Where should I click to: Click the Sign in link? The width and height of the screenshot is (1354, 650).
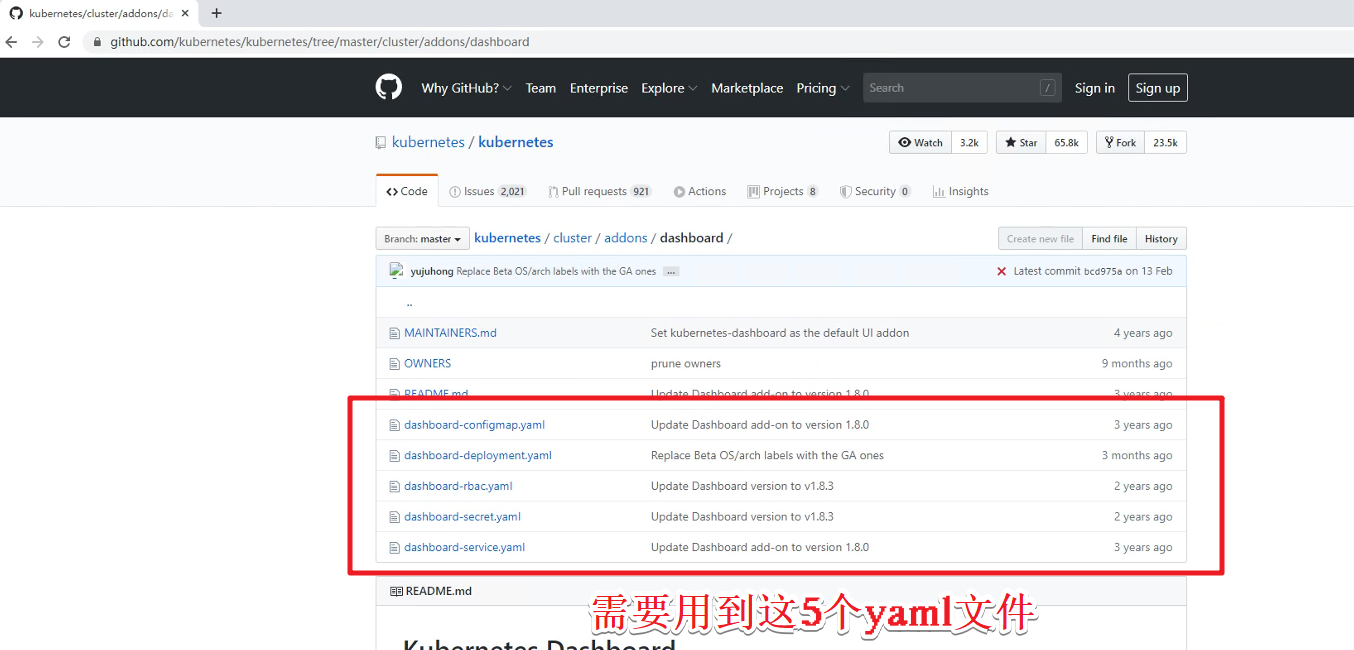pyautogui.click(x=1095, y=88)
